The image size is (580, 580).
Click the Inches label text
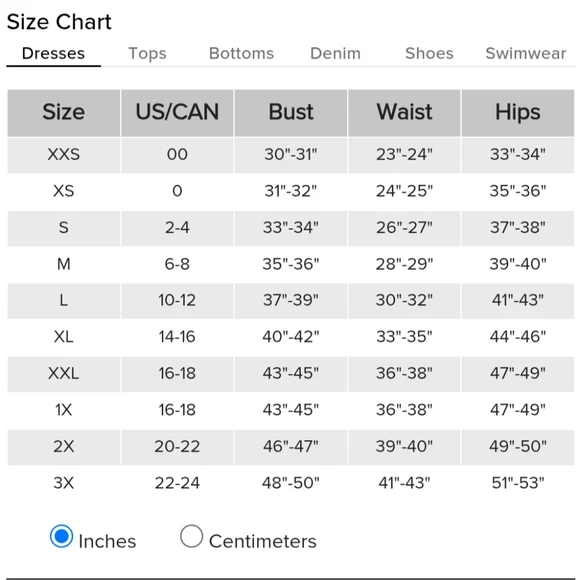[x=107, y=542]
